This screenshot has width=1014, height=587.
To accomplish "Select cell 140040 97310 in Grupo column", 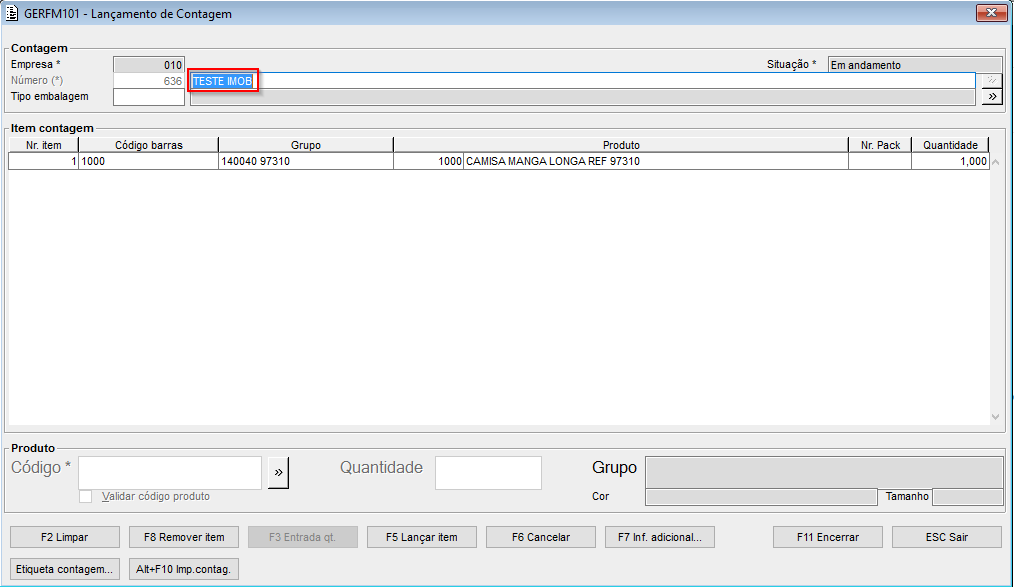I will tap(306, 161).
